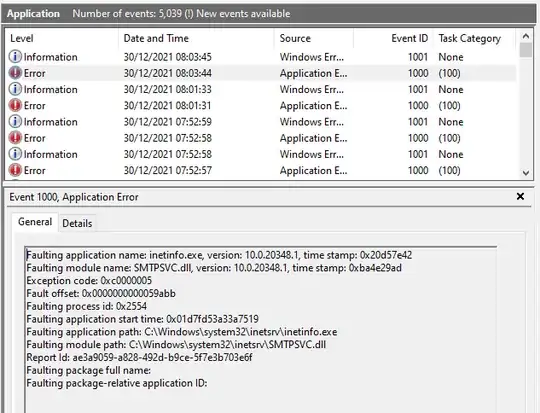This screenshot has width=540, height=413.
Task: Sort by Date and Time column
Action: (x=196, y=38)
